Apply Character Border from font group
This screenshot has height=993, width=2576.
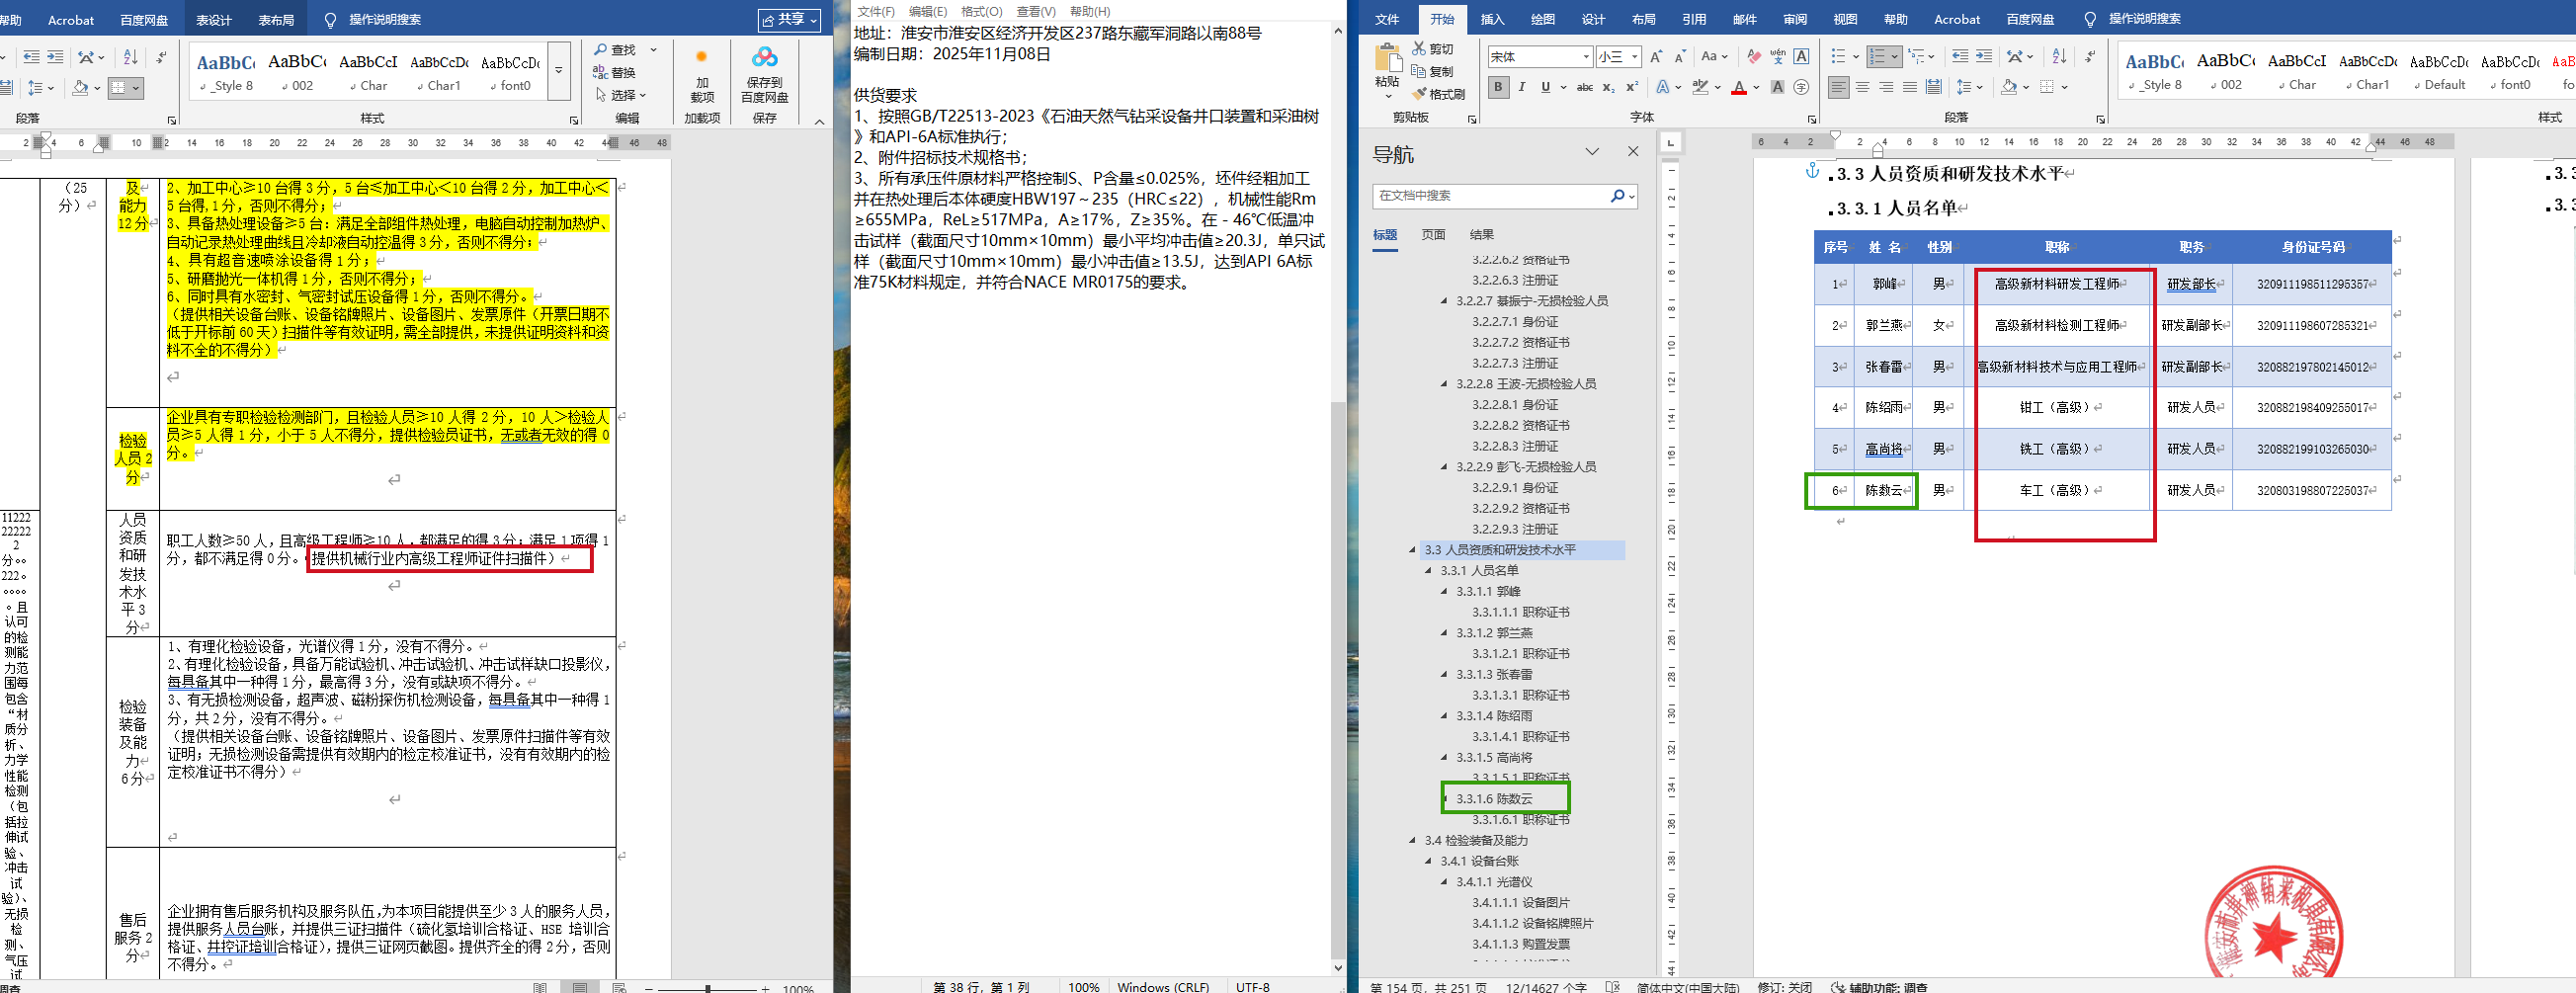point(1801,57)
